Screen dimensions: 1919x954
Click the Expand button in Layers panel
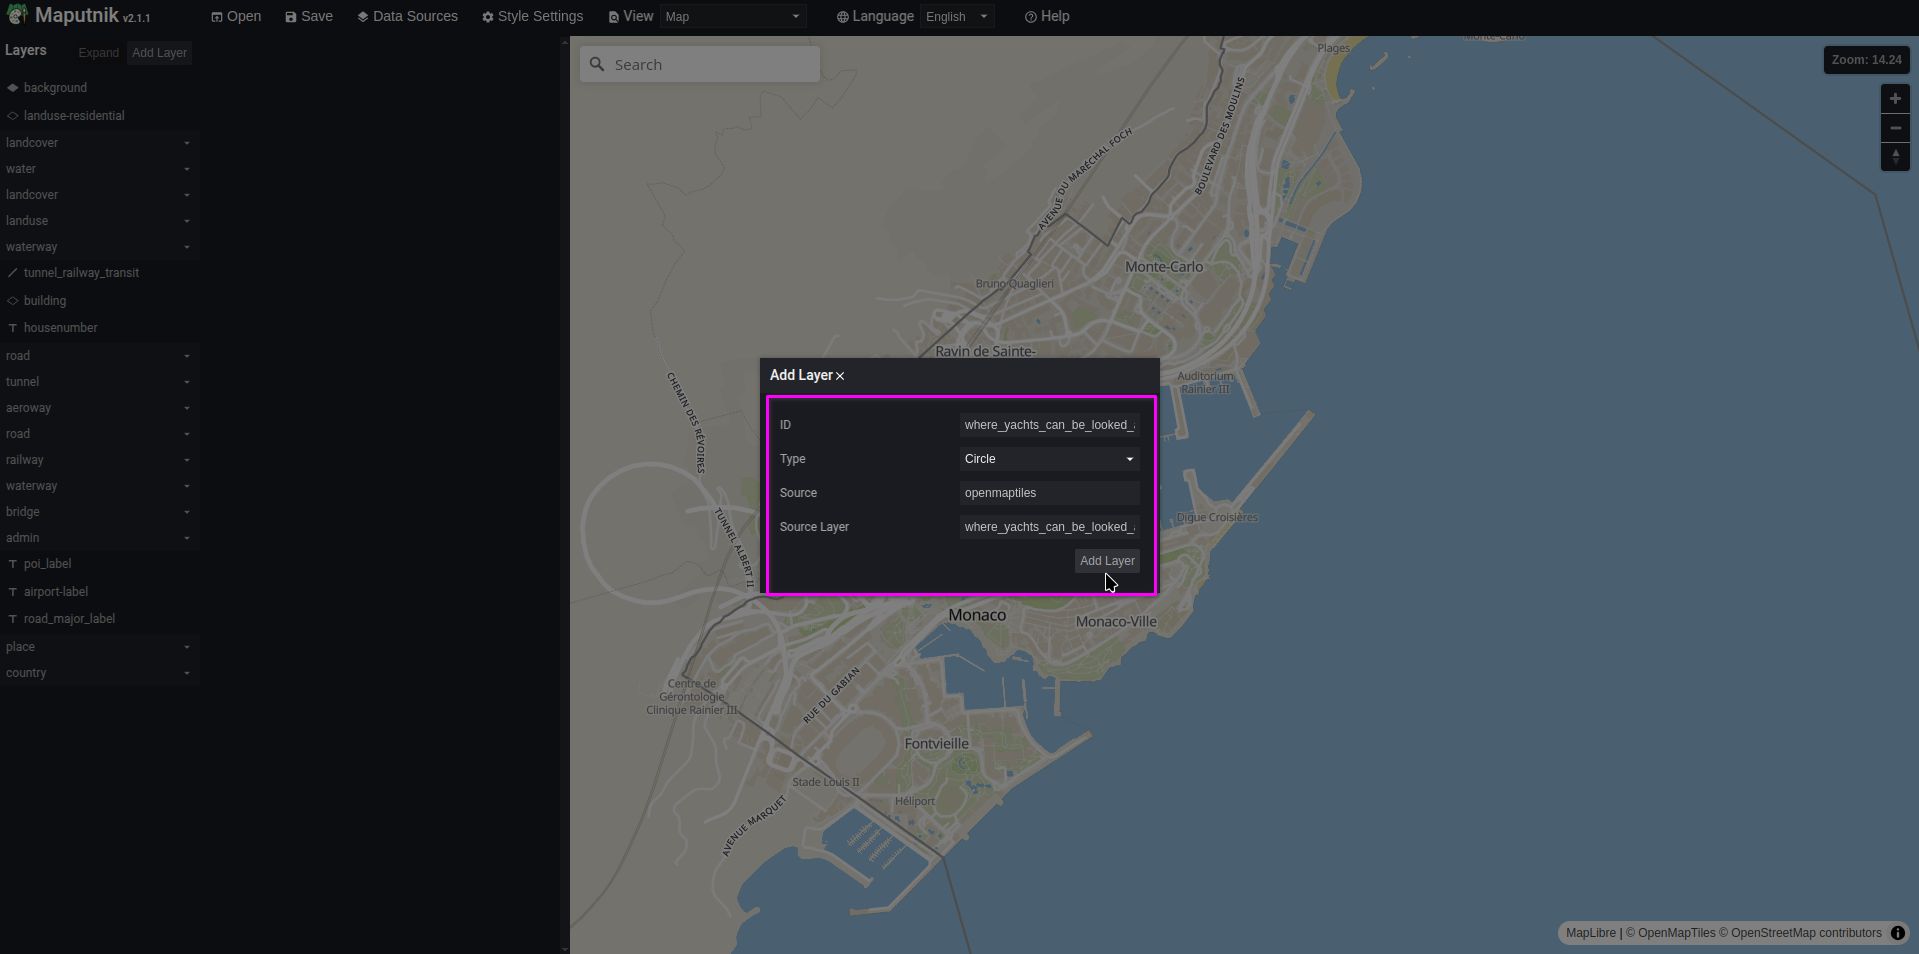[x=98, y=53]
